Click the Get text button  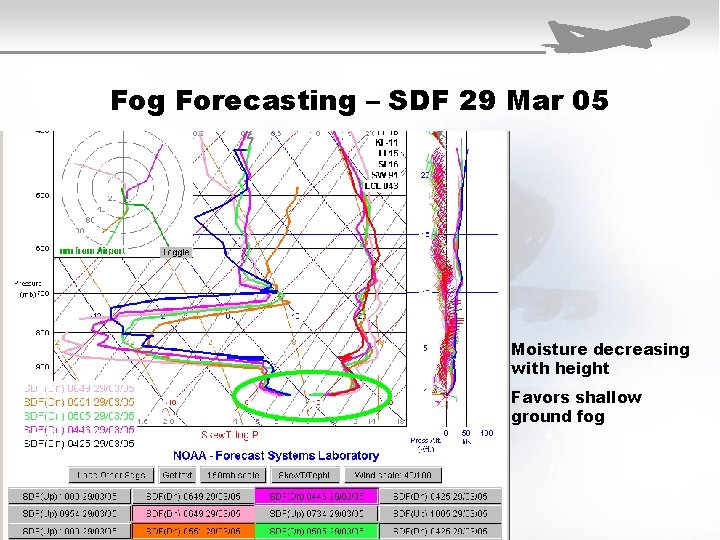coord(177,475)
